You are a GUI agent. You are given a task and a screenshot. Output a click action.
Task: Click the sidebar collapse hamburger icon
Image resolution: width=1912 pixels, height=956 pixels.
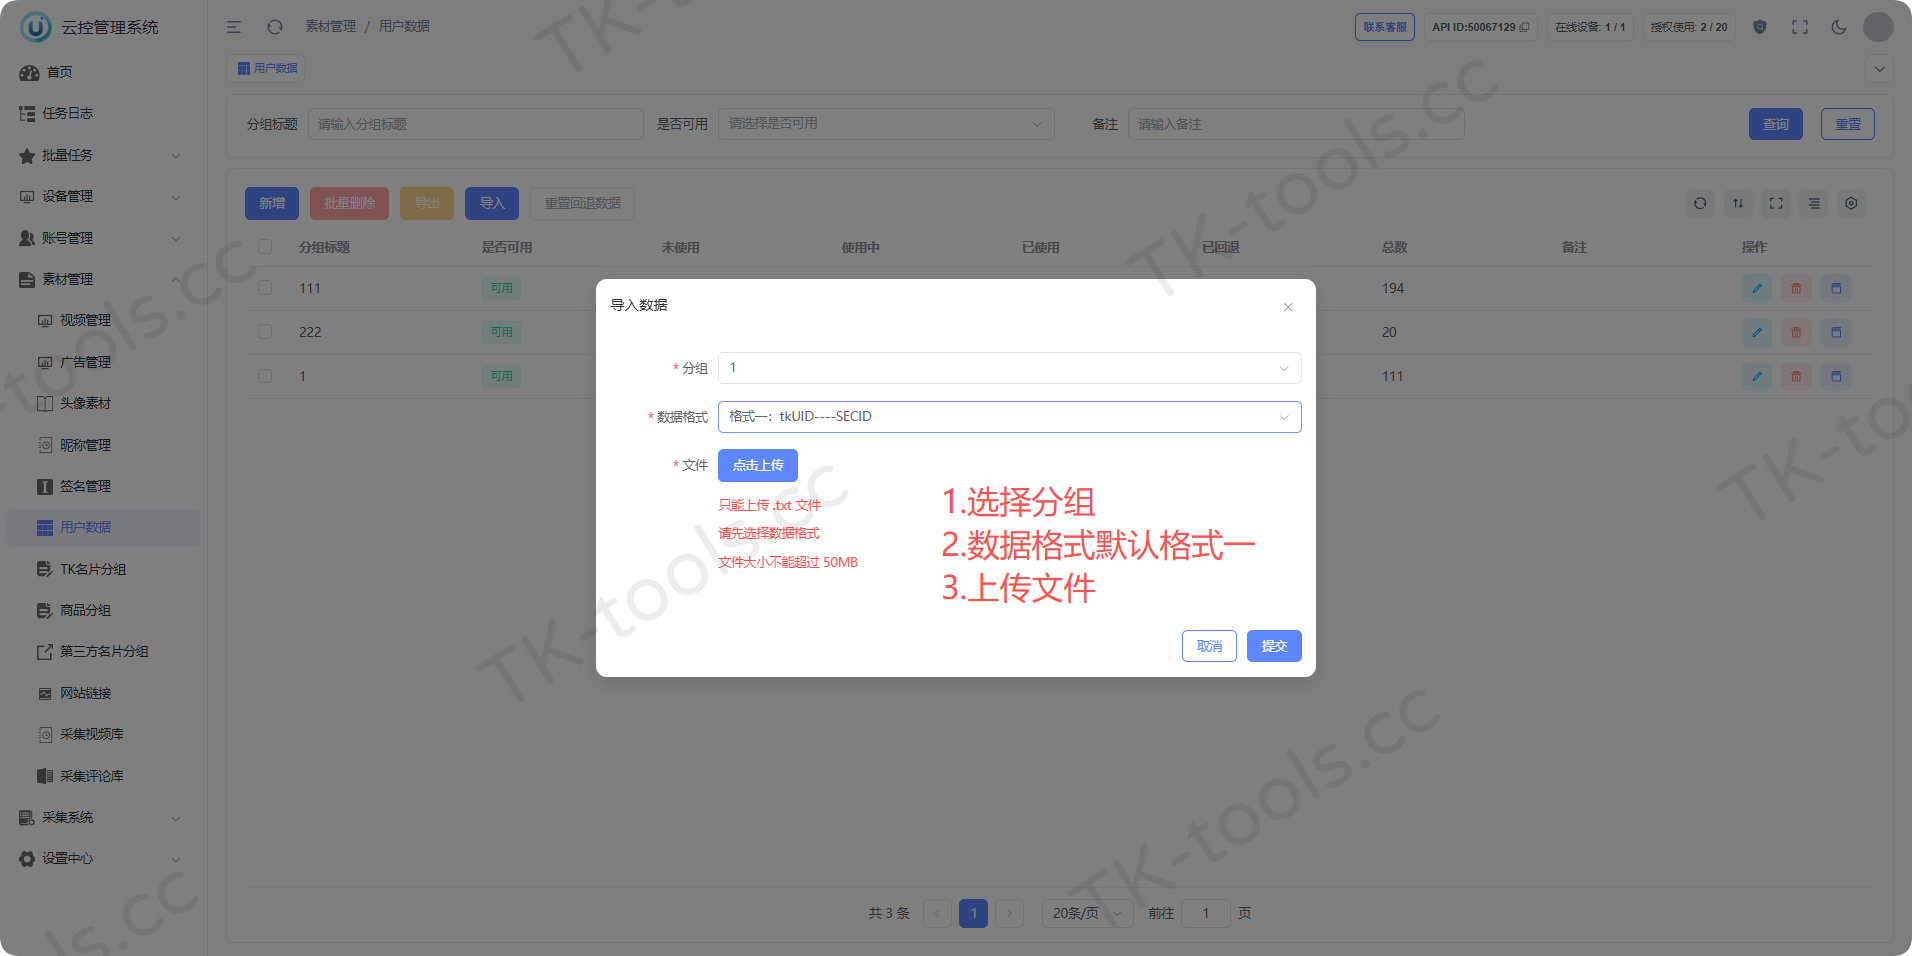(234, 27)
